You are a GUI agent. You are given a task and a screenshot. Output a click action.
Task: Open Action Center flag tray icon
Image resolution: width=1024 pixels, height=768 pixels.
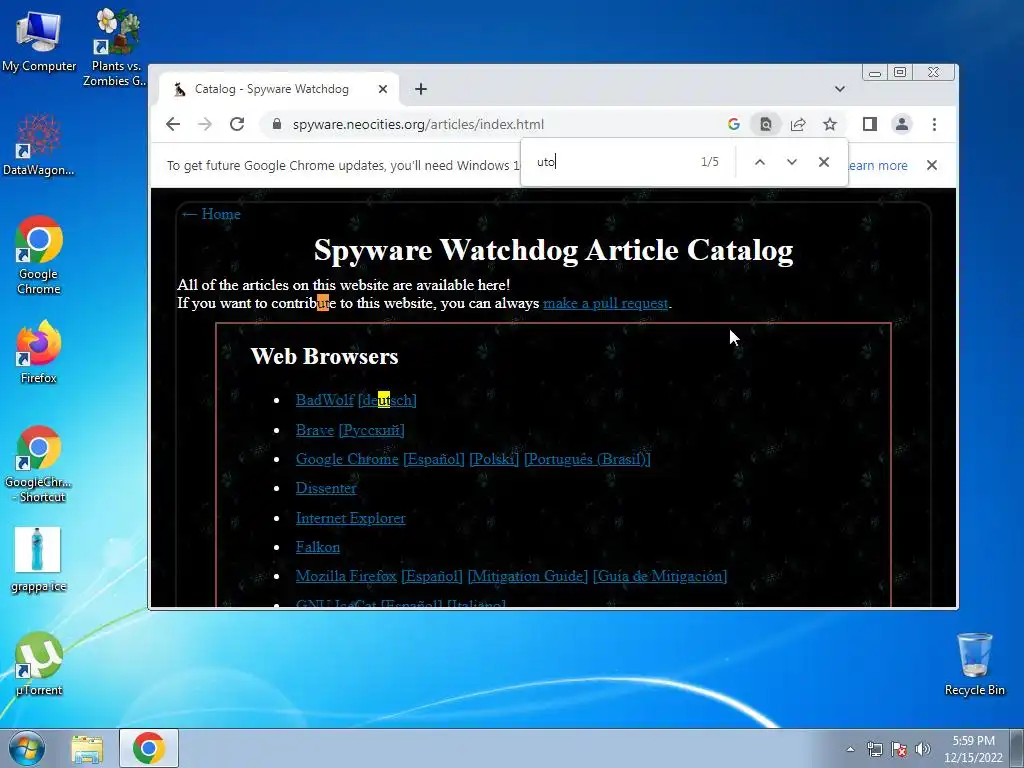[899, 749]
